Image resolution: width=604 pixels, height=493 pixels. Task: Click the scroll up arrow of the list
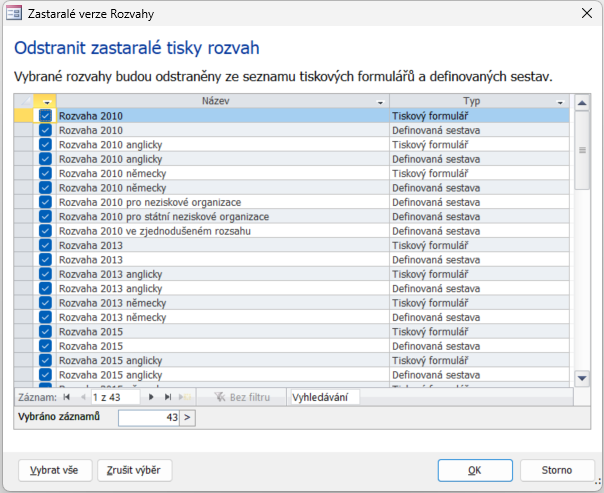(x=582, y=102)
